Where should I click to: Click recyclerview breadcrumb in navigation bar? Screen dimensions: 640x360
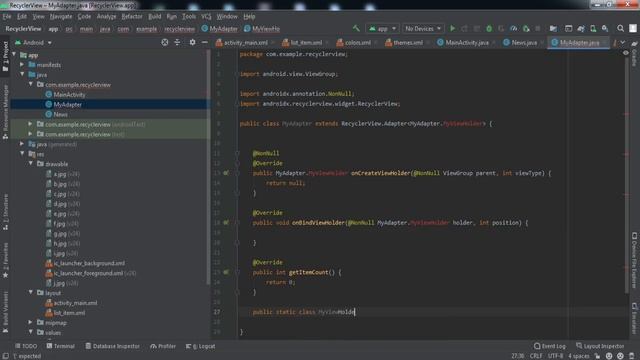180,29
